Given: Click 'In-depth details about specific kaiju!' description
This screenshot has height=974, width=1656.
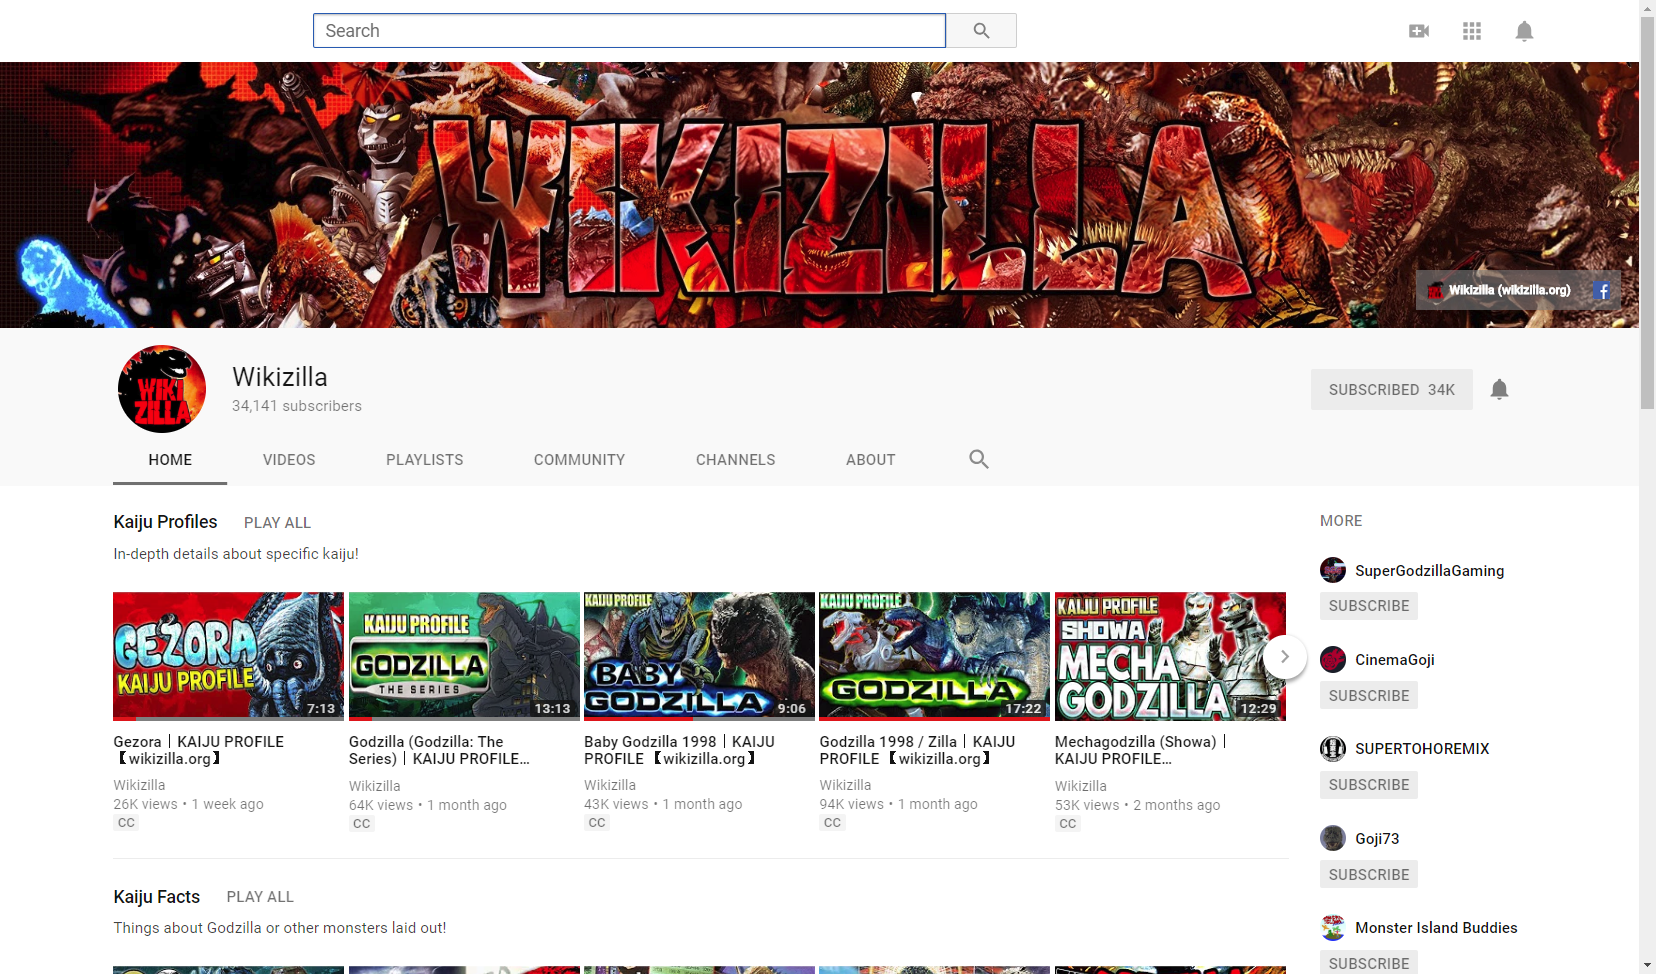Looking at the screenshot, I should 236,554.
